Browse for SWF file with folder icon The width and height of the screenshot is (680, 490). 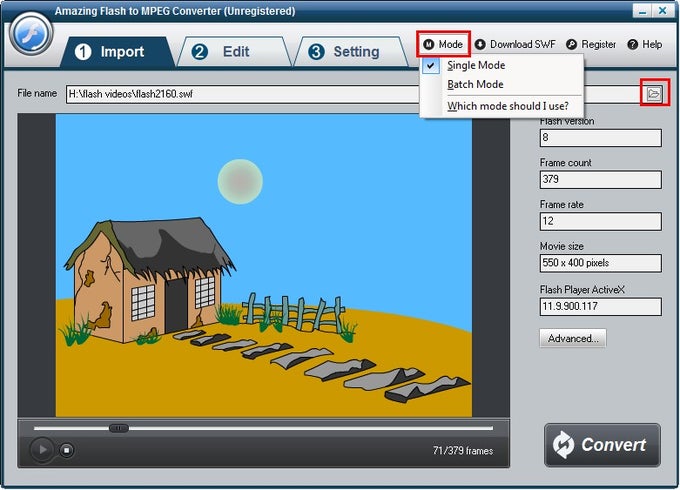(654, 93)
